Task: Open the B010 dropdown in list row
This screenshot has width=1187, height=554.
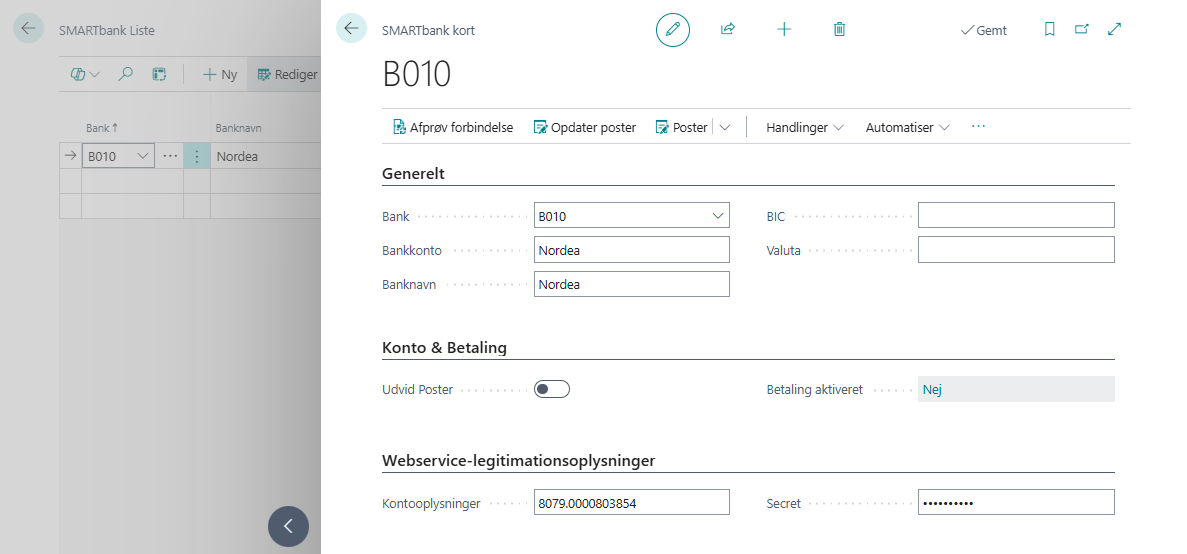Action: click(x=142, y=156)
